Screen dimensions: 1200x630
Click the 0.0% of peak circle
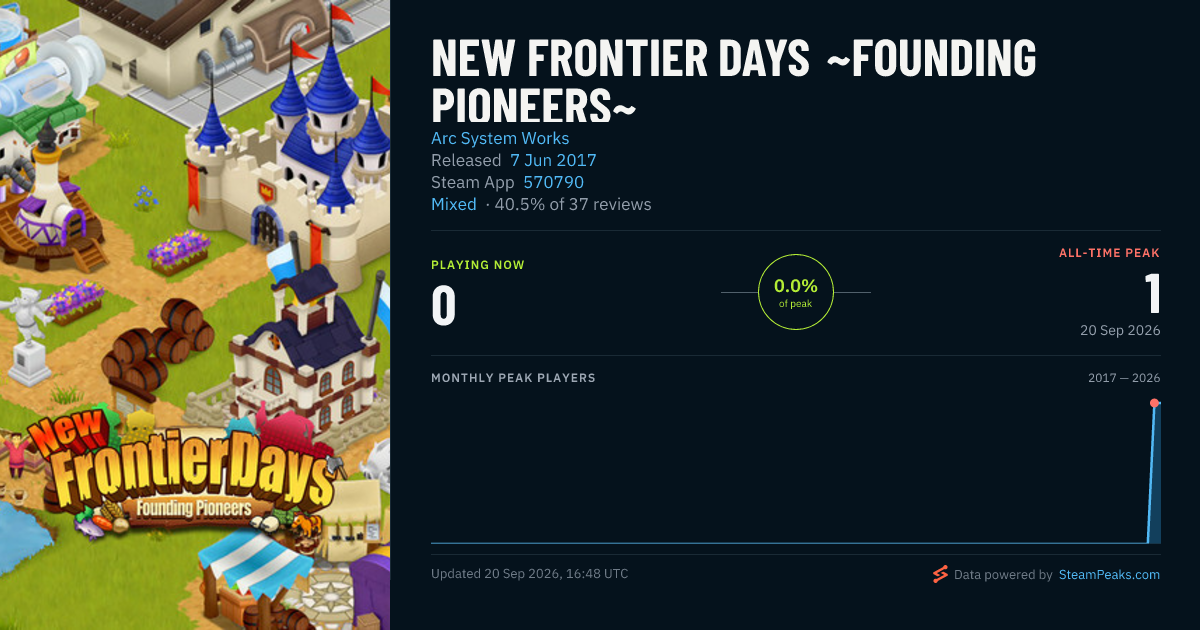point(796,292)
